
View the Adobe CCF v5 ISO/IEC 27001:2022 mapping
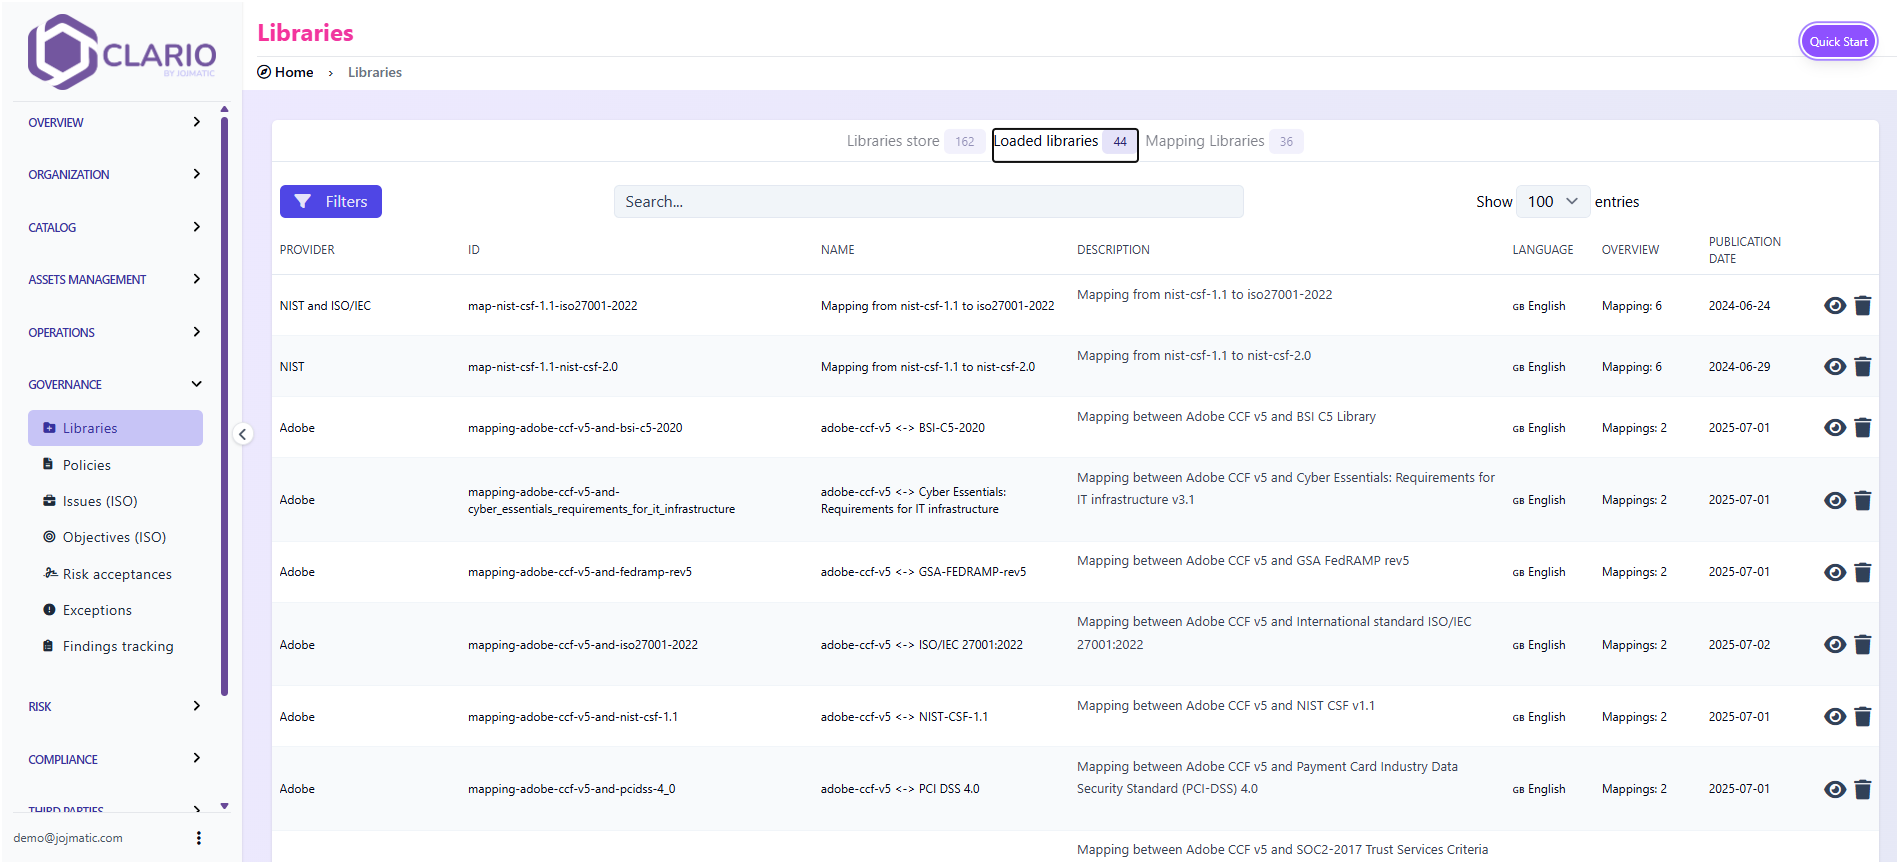coord(1834,645)
